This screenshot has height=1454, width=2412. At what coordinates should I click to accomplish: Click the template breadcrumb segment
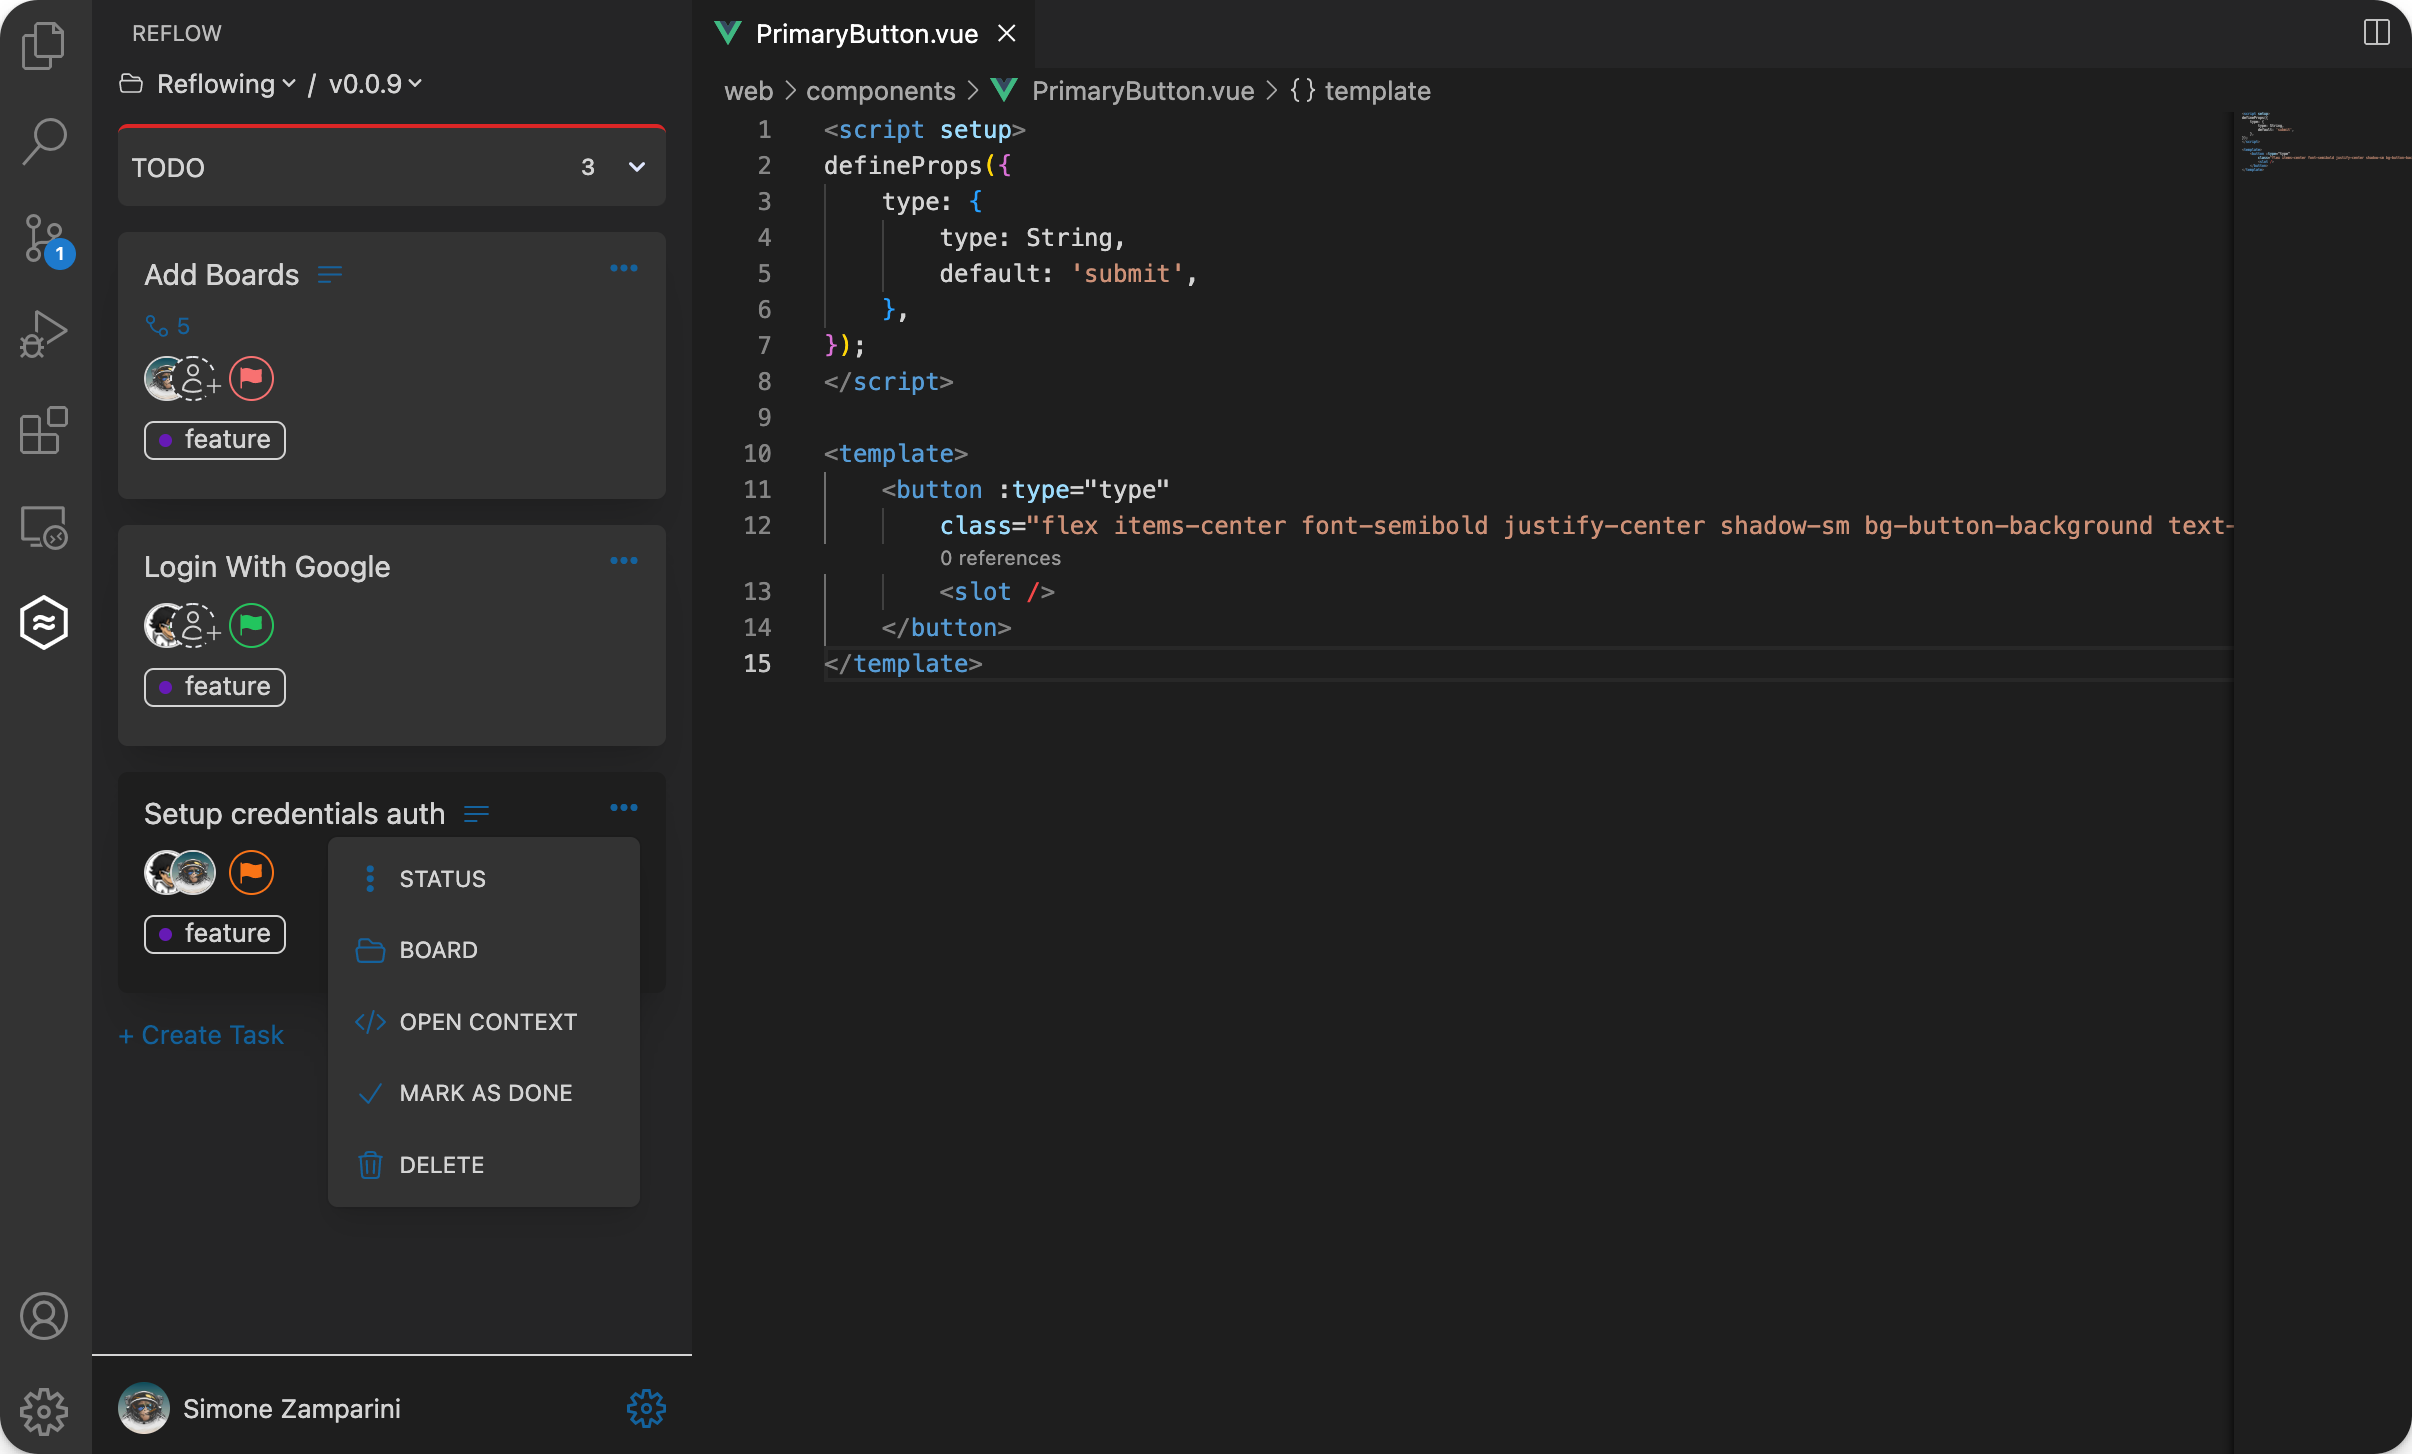pyautogui.click(x=1377, y=91)
